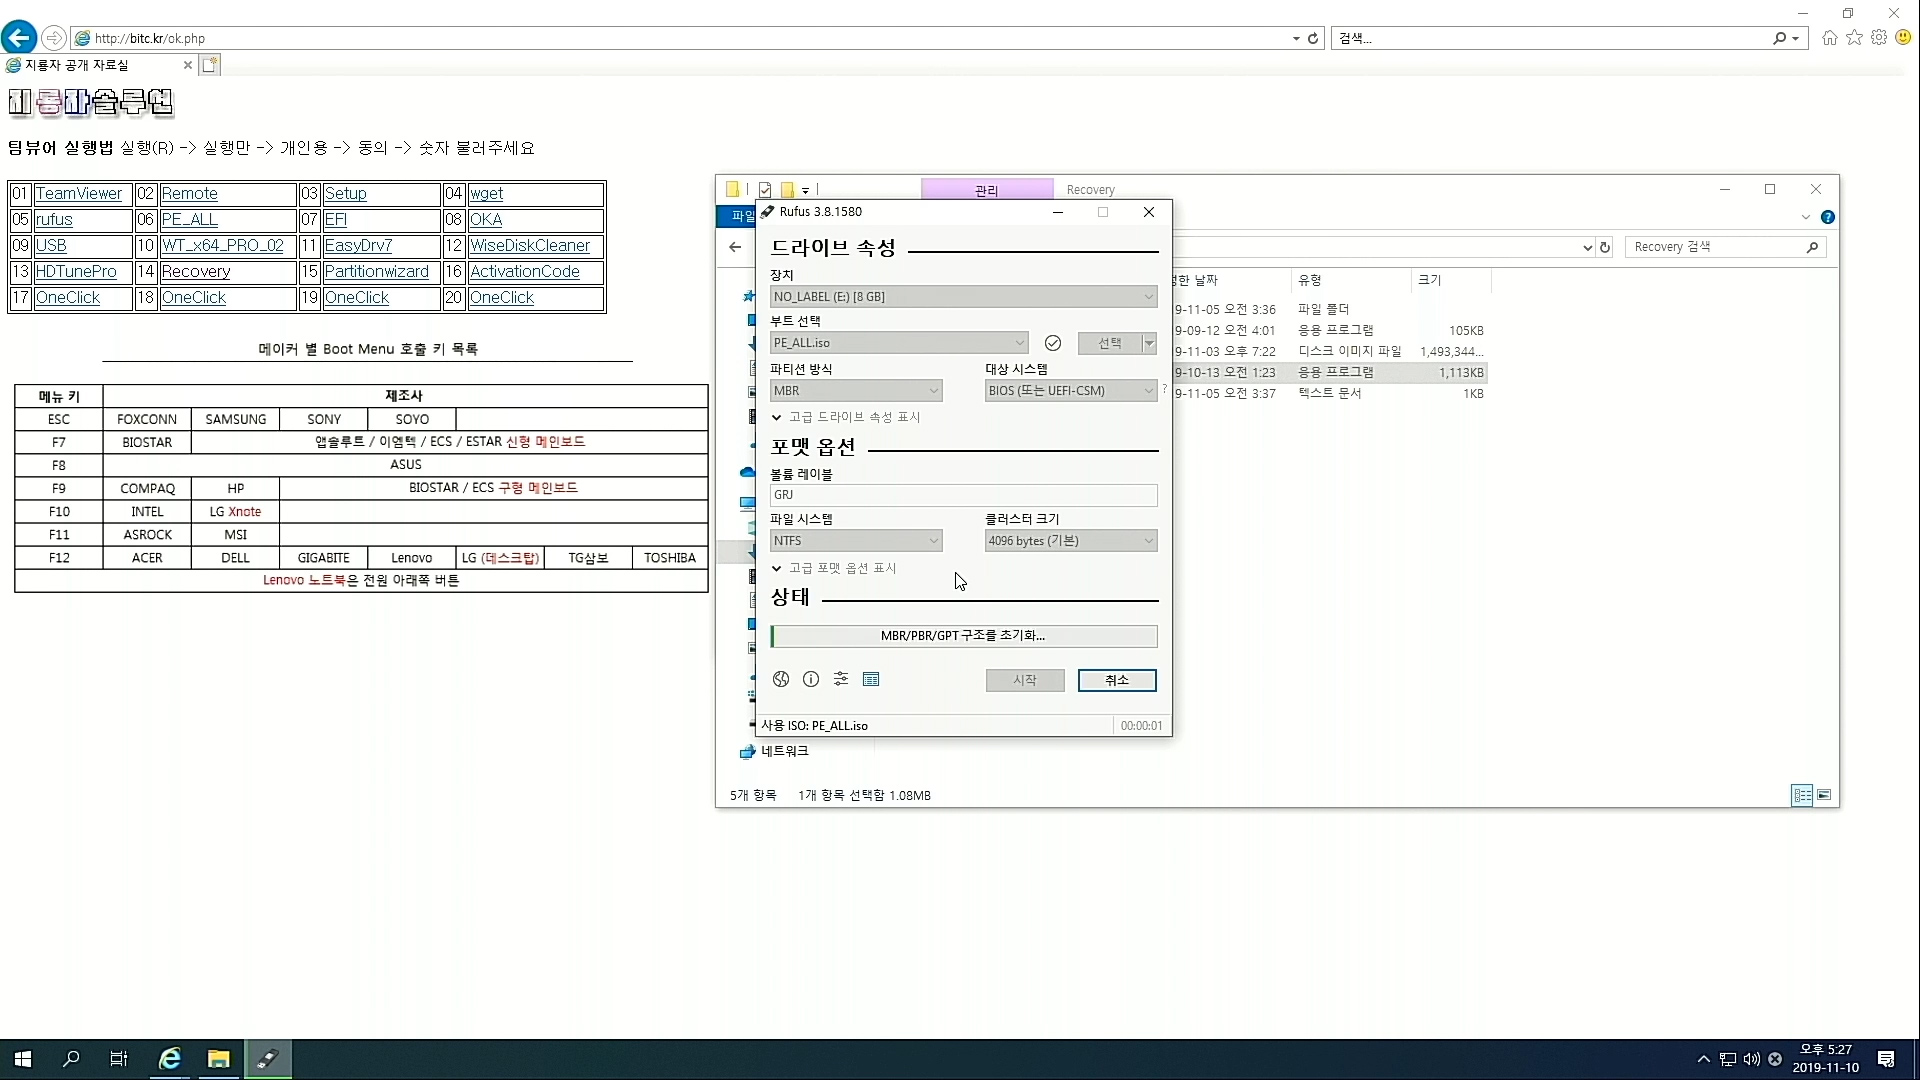Select the 관리 ribbon tab in Explorer

(986, 189)
